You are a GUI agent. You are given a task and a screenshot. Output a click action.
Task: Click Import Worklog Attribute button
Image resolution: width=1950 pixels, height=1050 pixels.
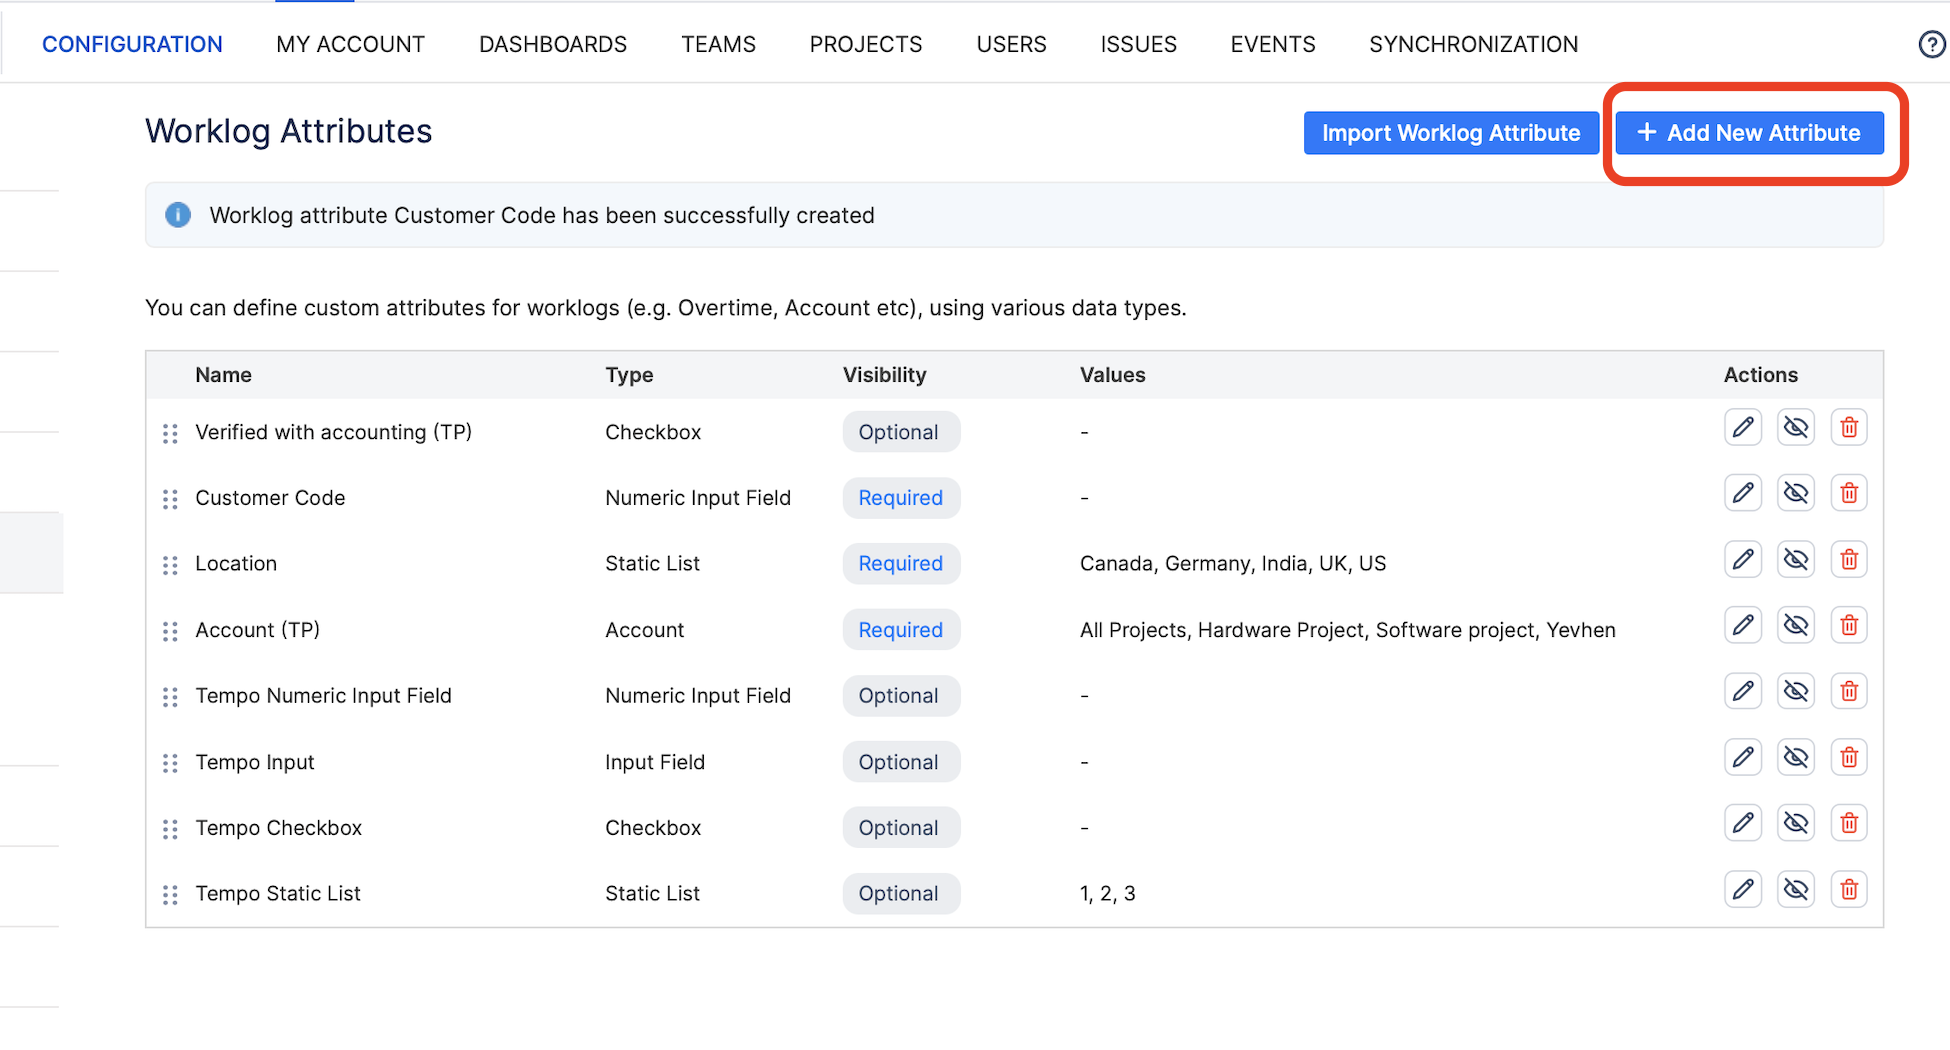[x=1451, y=133]
